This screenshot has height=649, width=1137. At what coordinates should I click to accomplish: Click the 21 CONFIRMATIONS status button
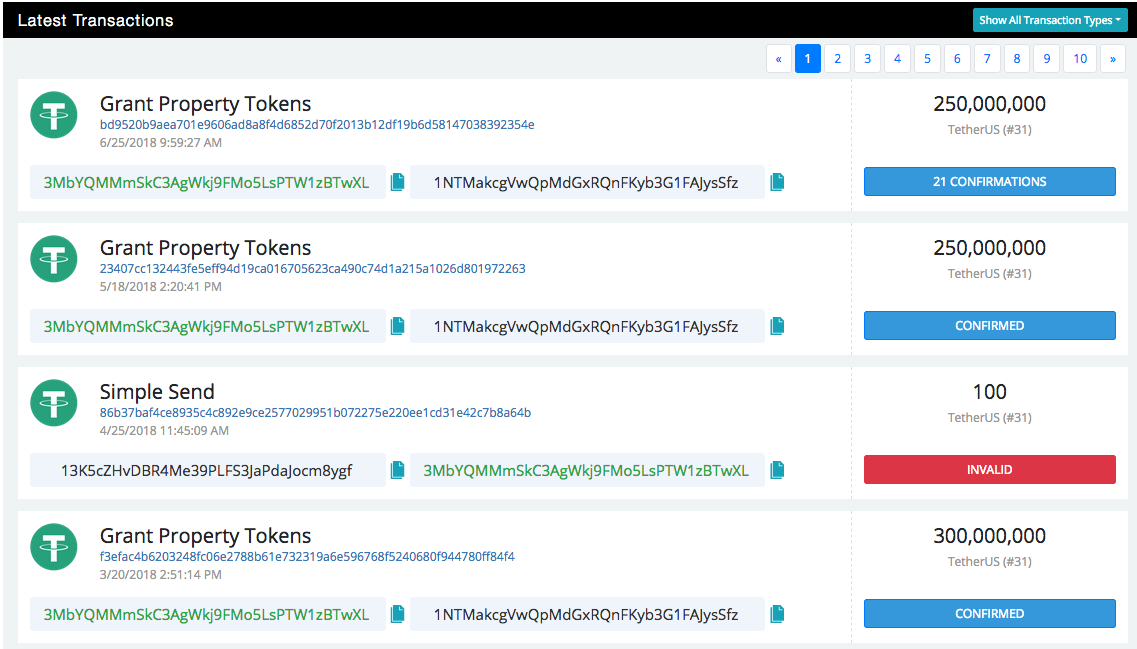tap(989, 181)
